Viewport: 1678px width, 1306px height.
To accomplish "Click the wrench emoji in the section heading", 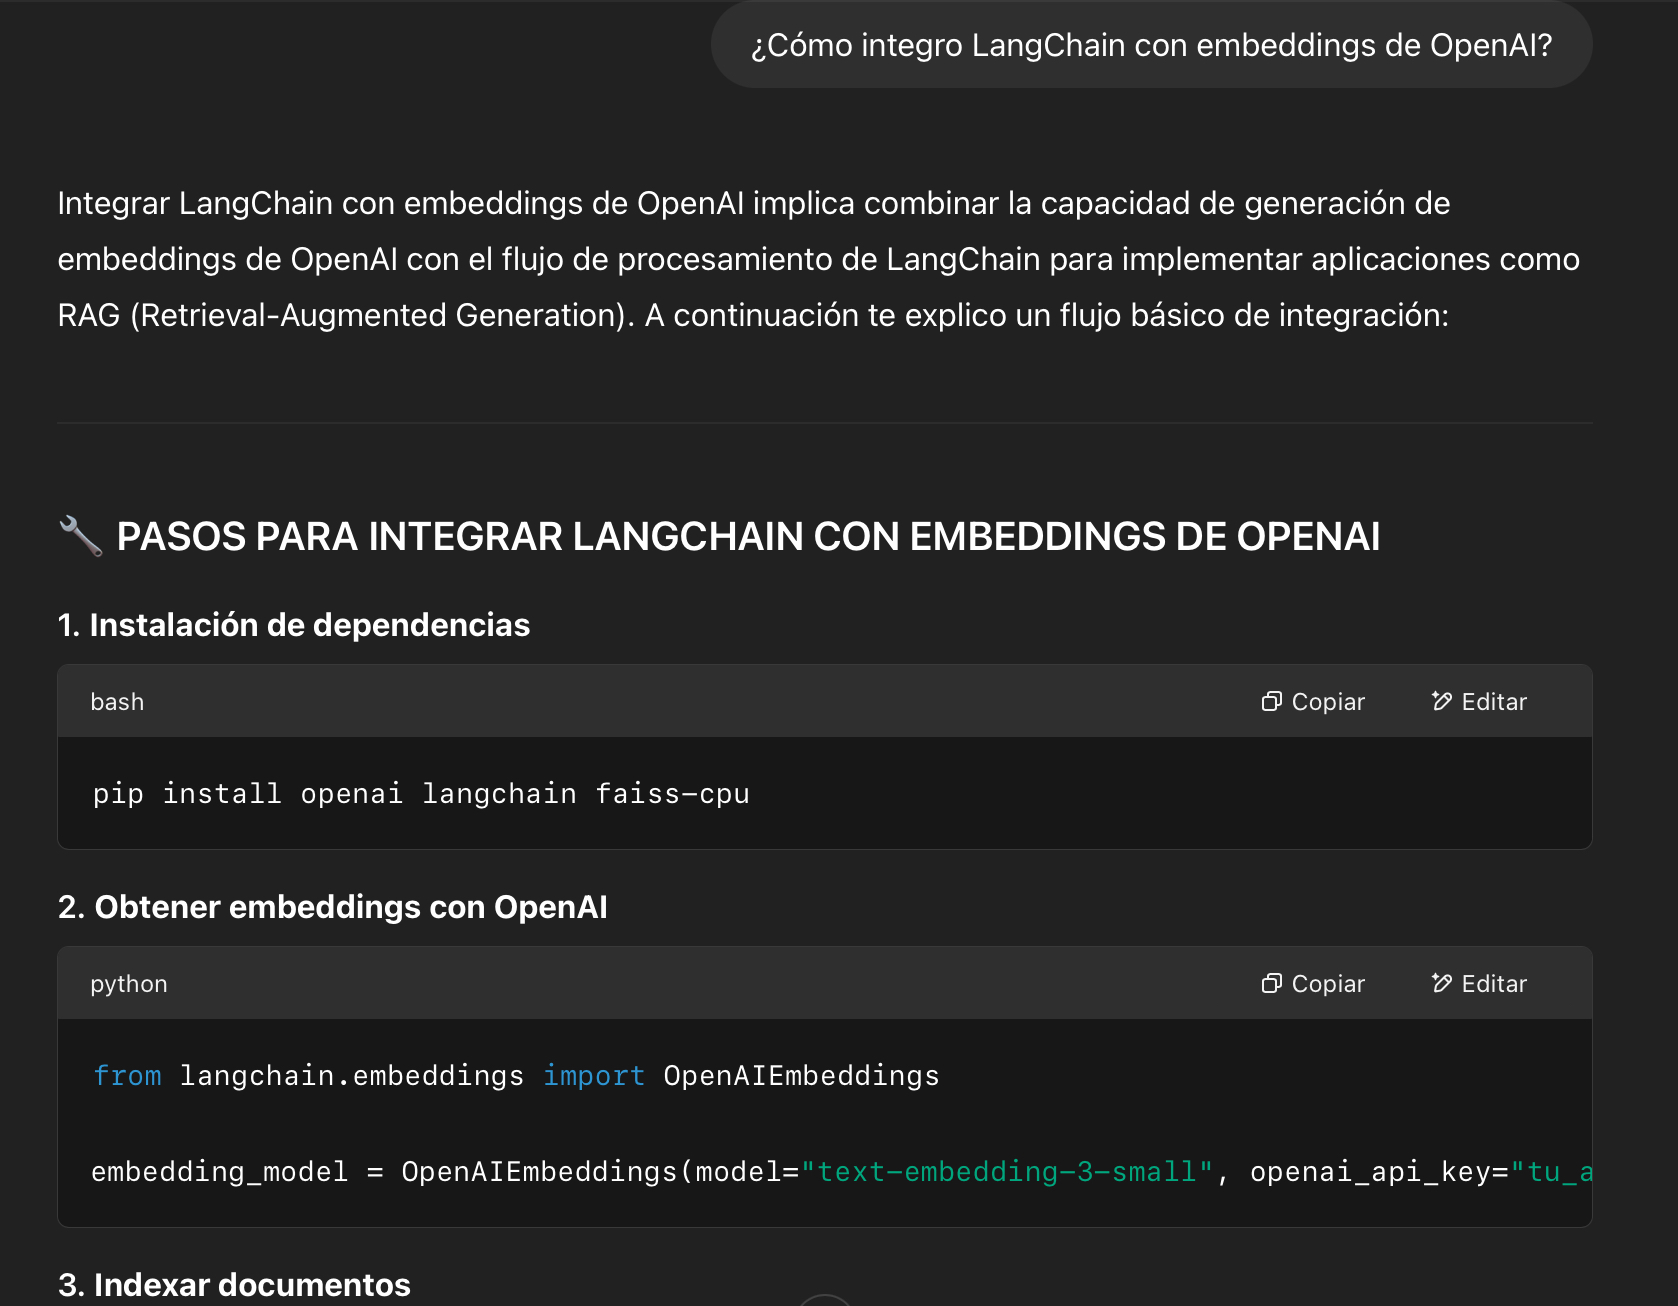I will click(81, 536).
